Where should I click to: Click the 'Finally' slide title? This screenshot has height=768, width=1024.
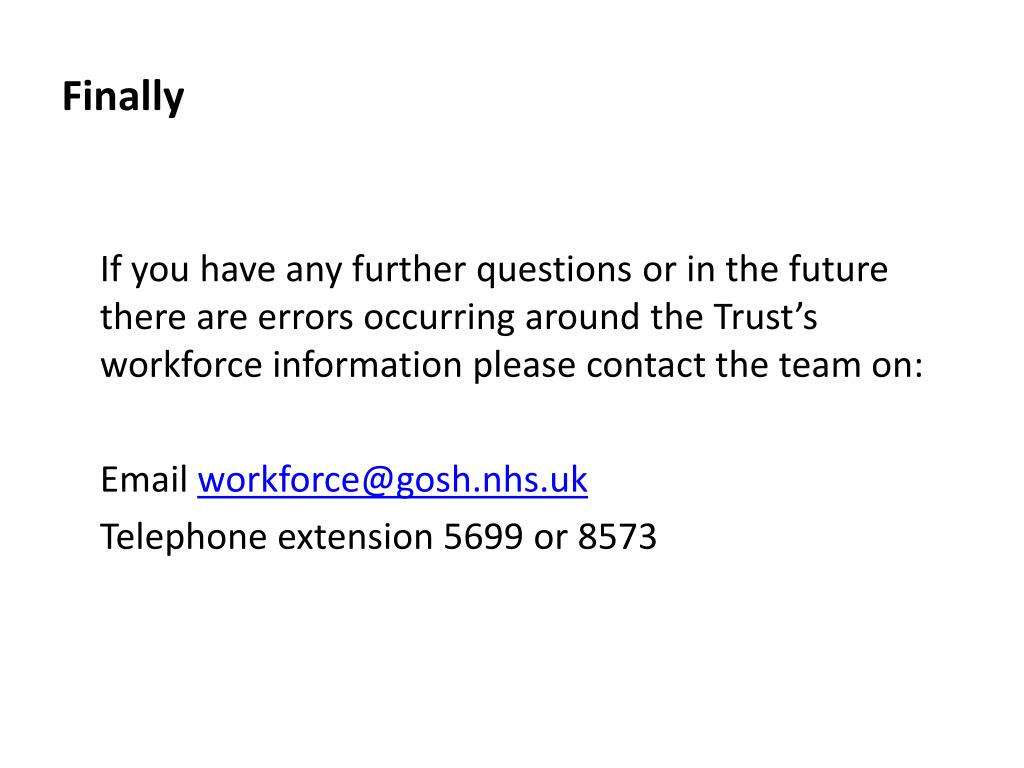123,98
